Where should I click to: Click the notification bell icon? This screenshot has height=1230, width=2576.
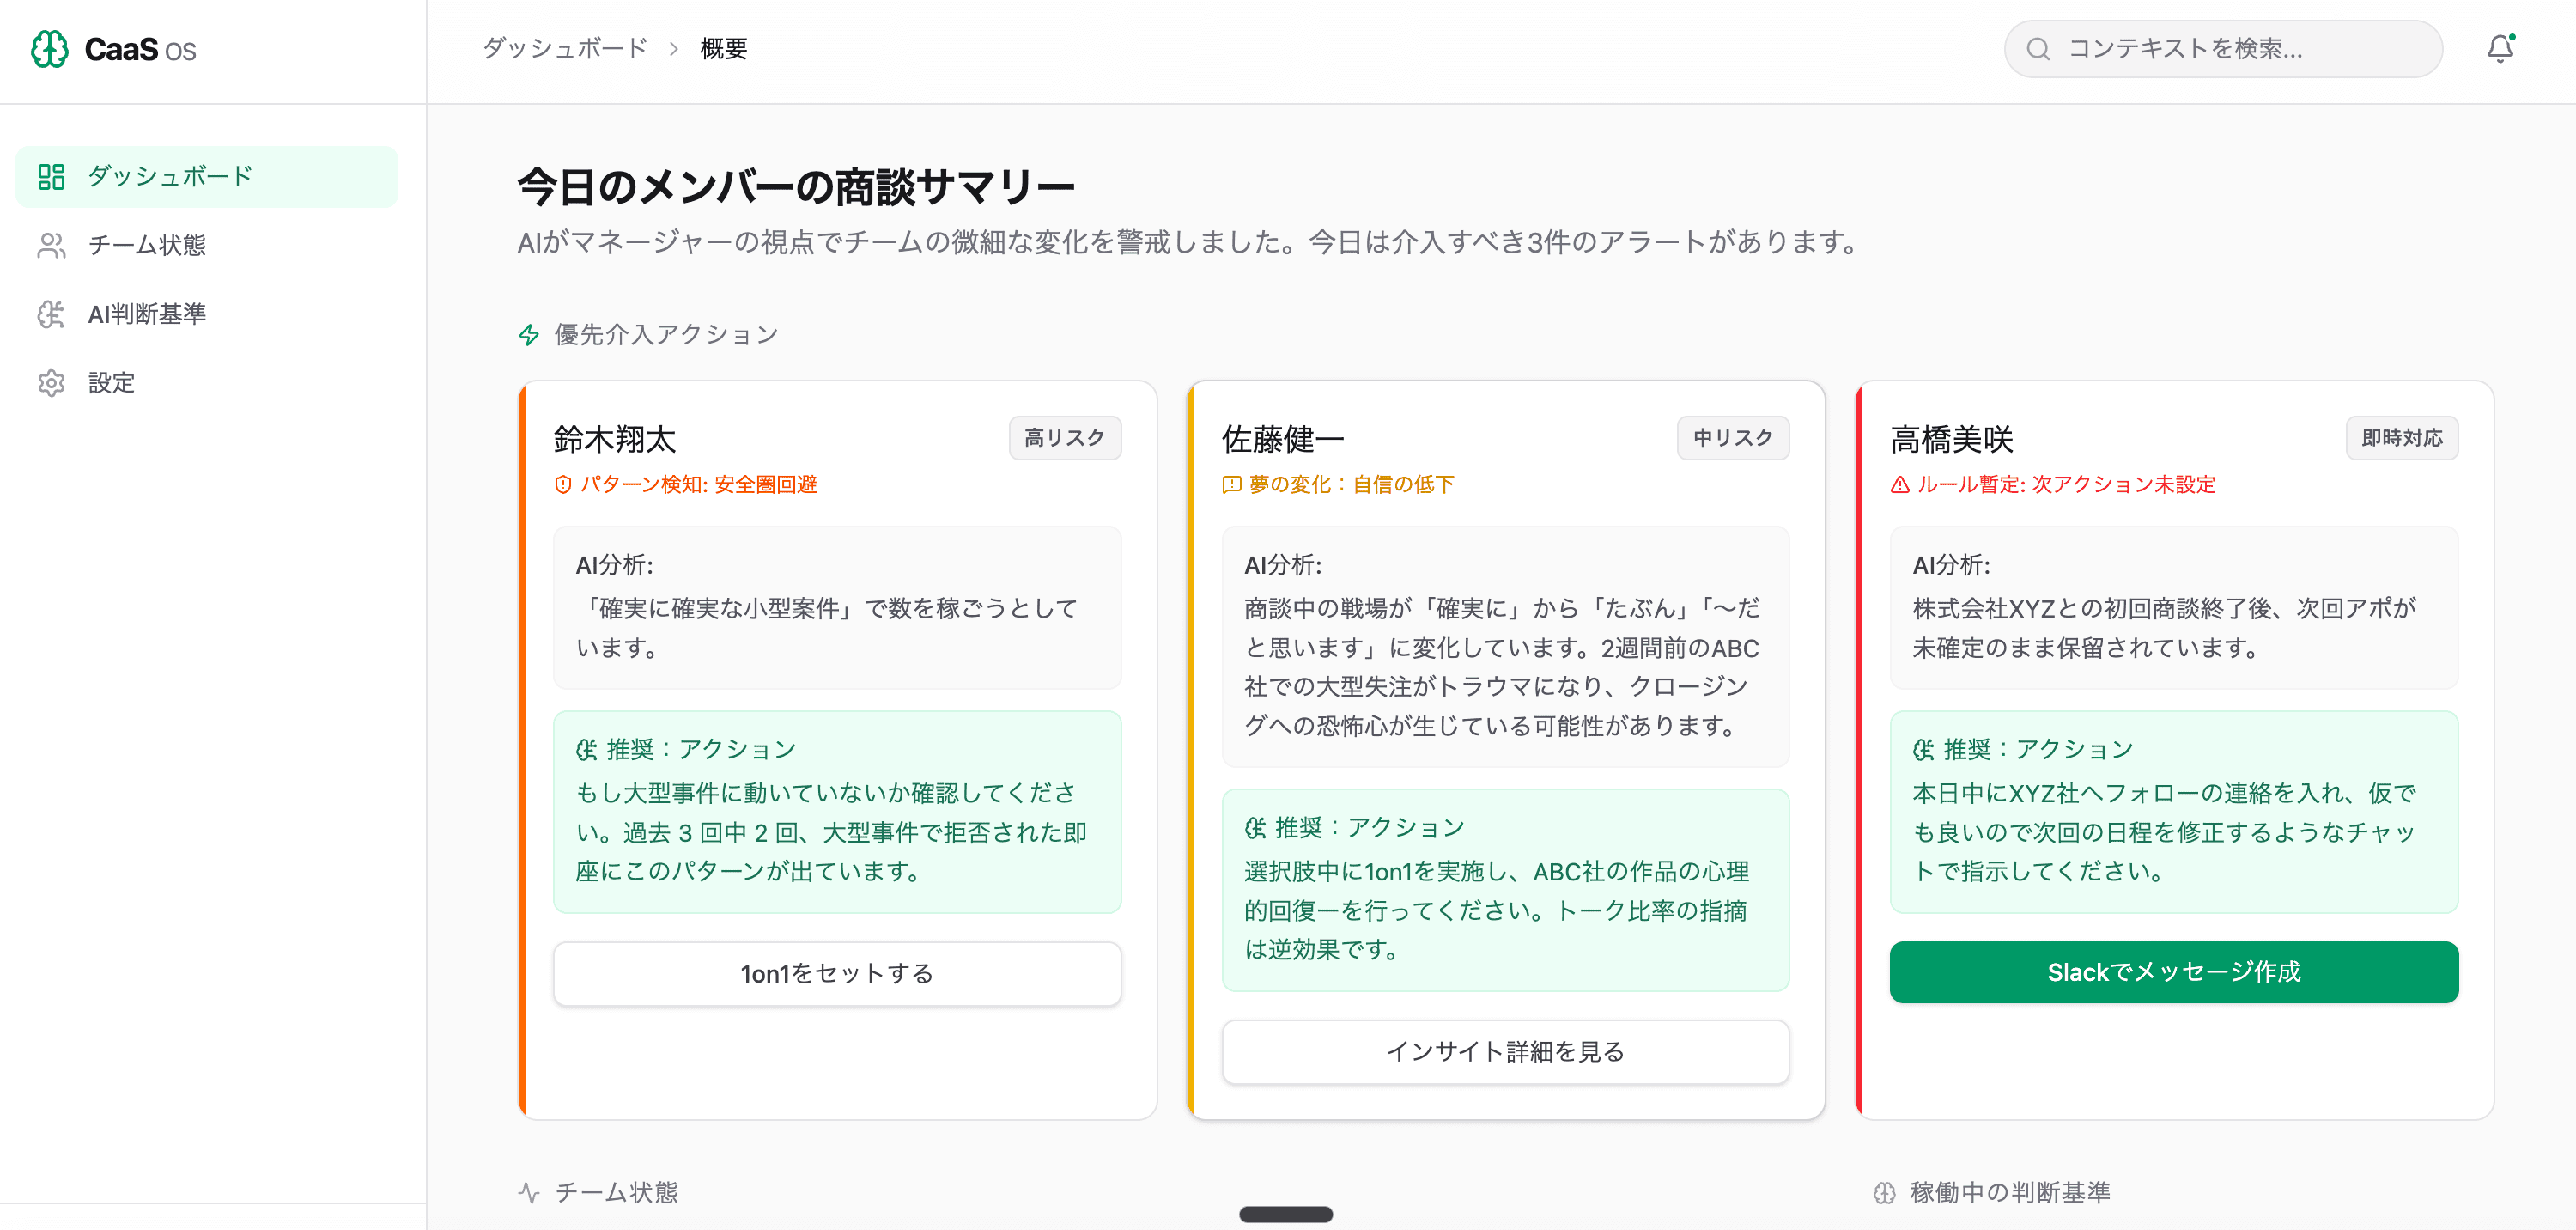(x=2500, y=47)
